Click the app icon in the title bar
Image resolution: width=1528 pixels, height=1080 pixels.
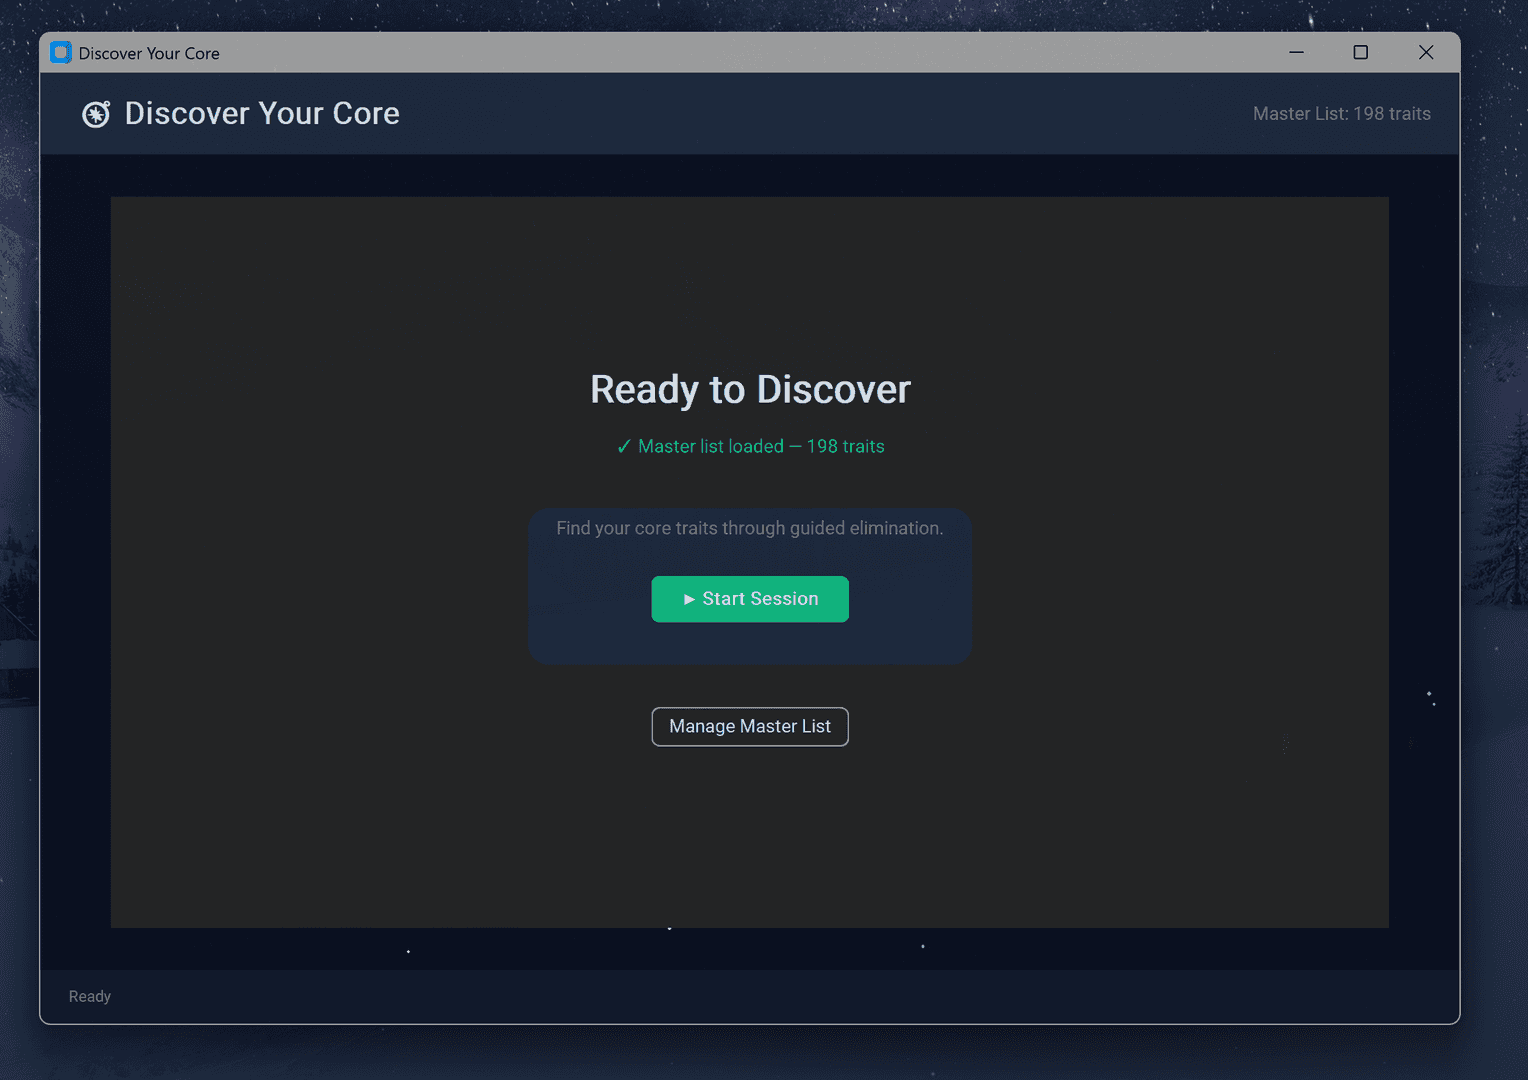(x=61, y=53)
